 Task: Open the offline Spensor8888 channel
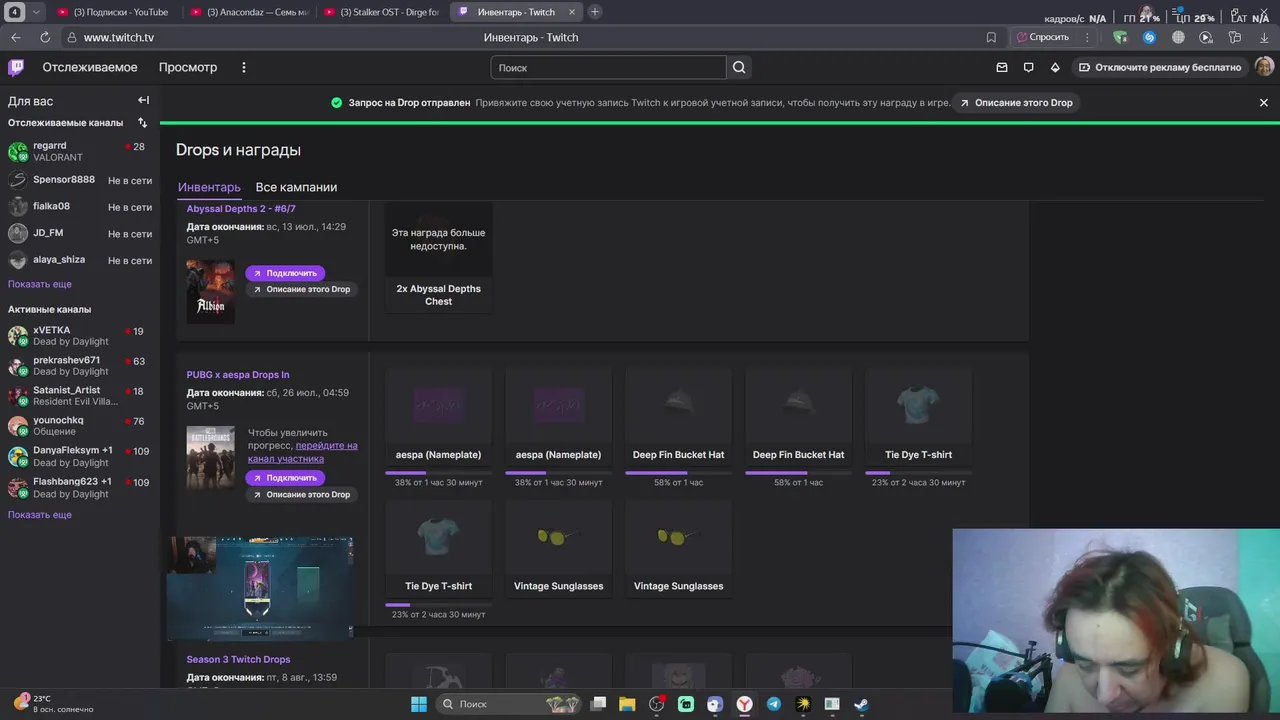79,180
